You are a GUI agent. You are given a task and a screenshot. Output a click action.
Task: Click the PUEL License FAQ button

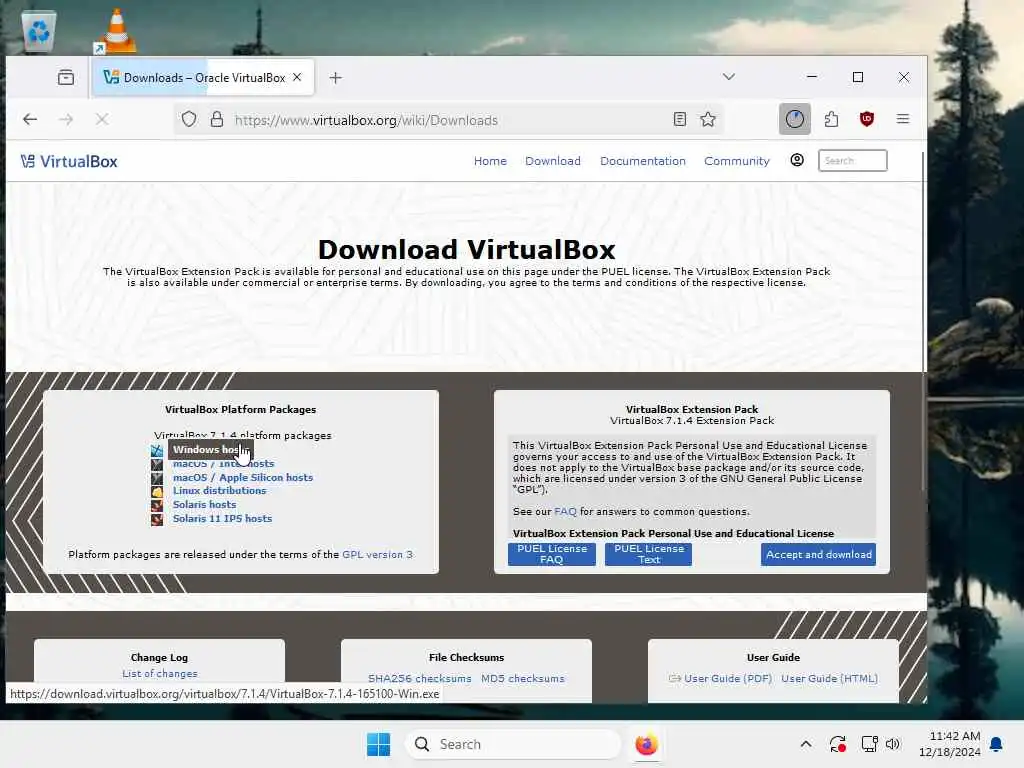[552, 554]
